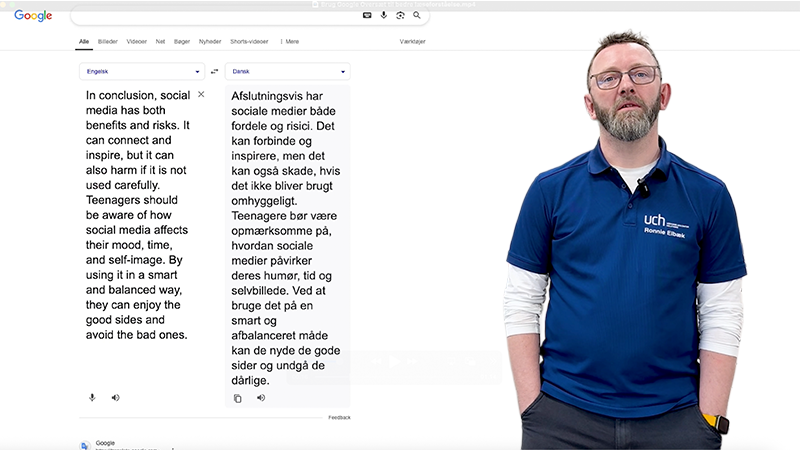800x450 pixels.
Task: Expand the Mere menu
Action: click(290, 41)
